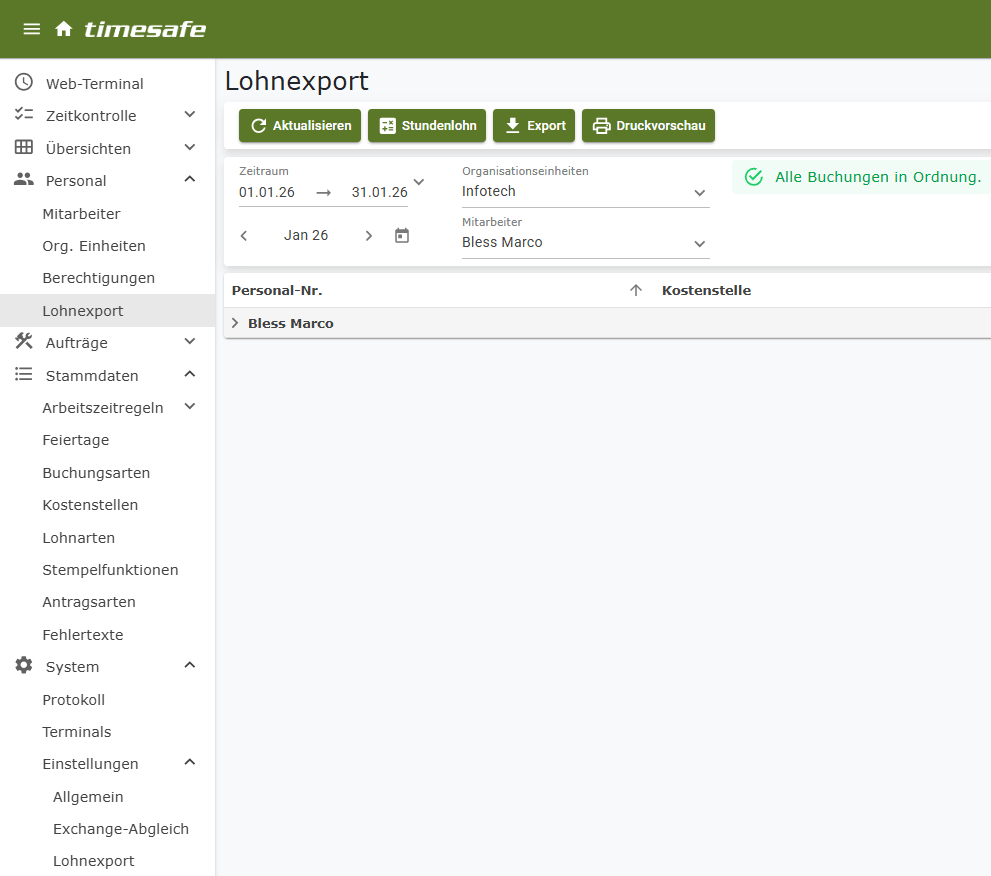Navigate to Kostenstellen in sidebar
Image resolution: width=991 pixels, height=876 pixels.
(x=90, y=505)
